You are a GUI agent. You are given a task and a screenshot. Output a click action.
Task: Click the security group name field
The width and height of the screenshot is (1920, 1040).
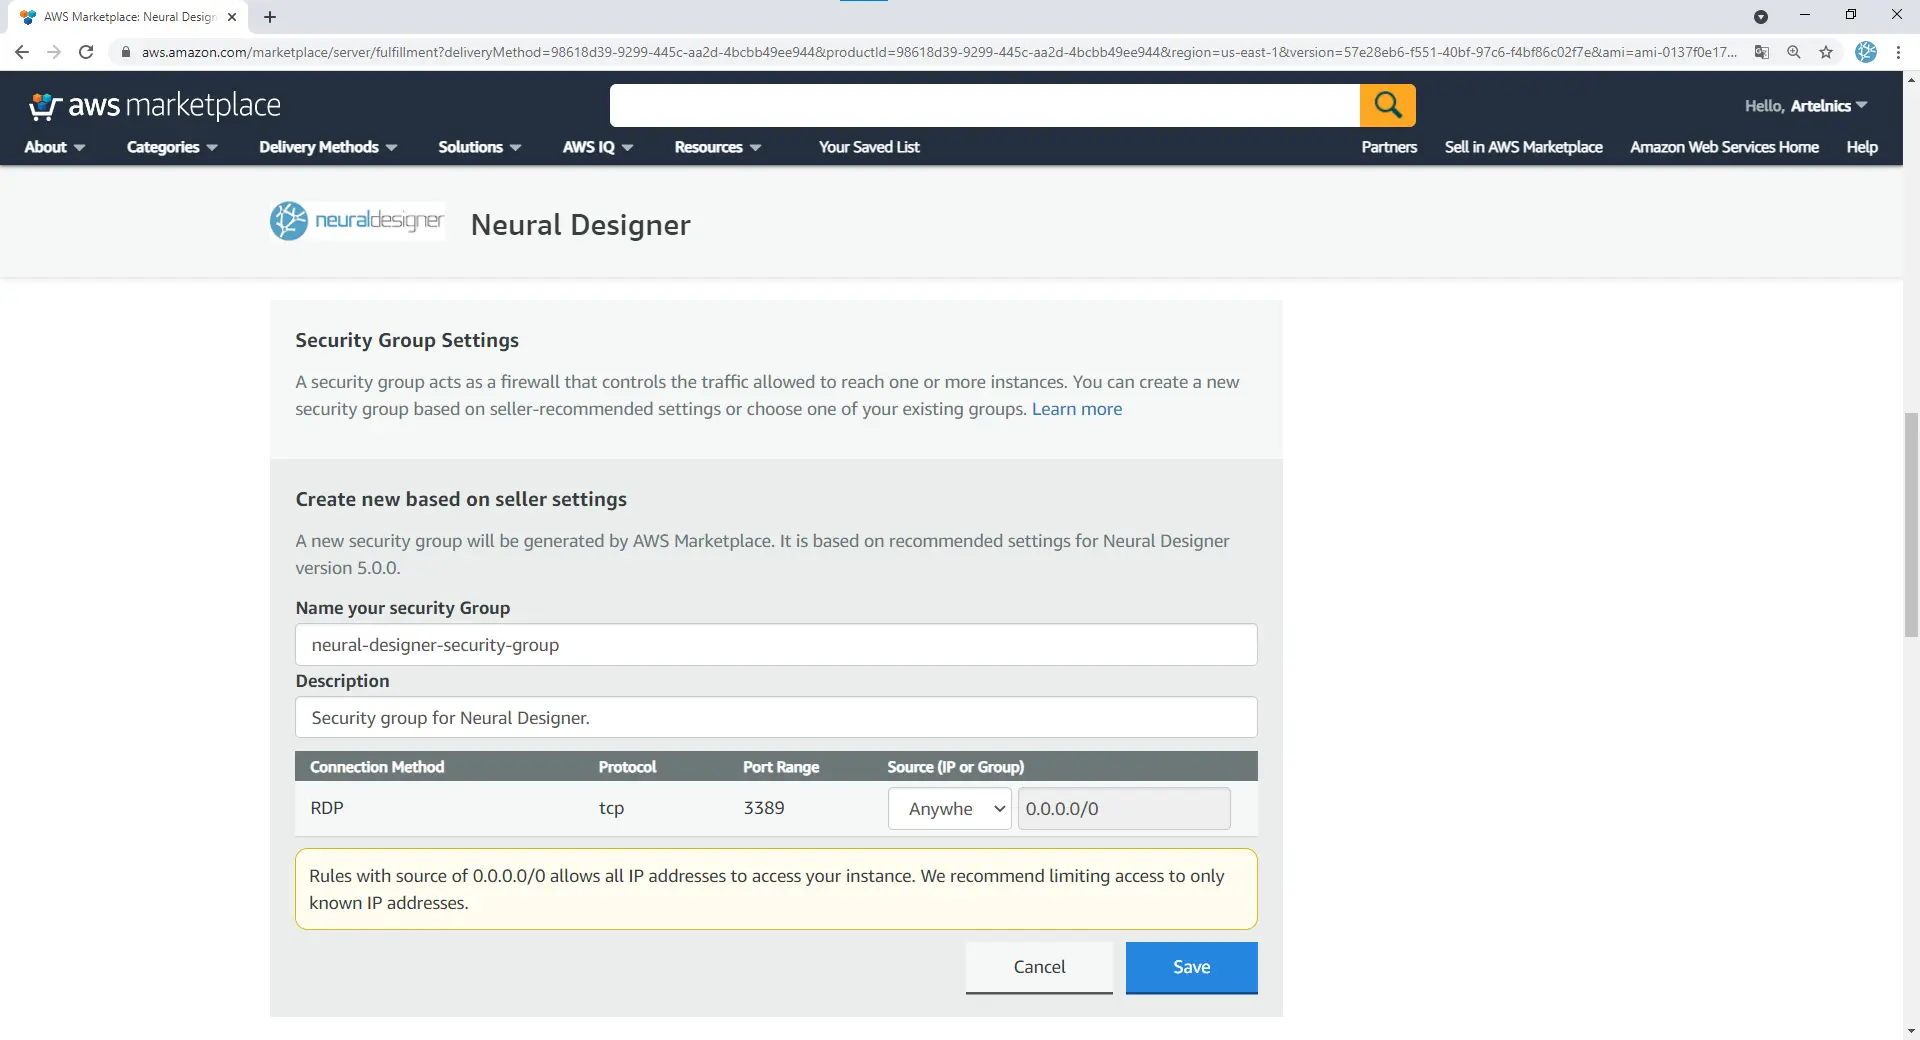776,645
